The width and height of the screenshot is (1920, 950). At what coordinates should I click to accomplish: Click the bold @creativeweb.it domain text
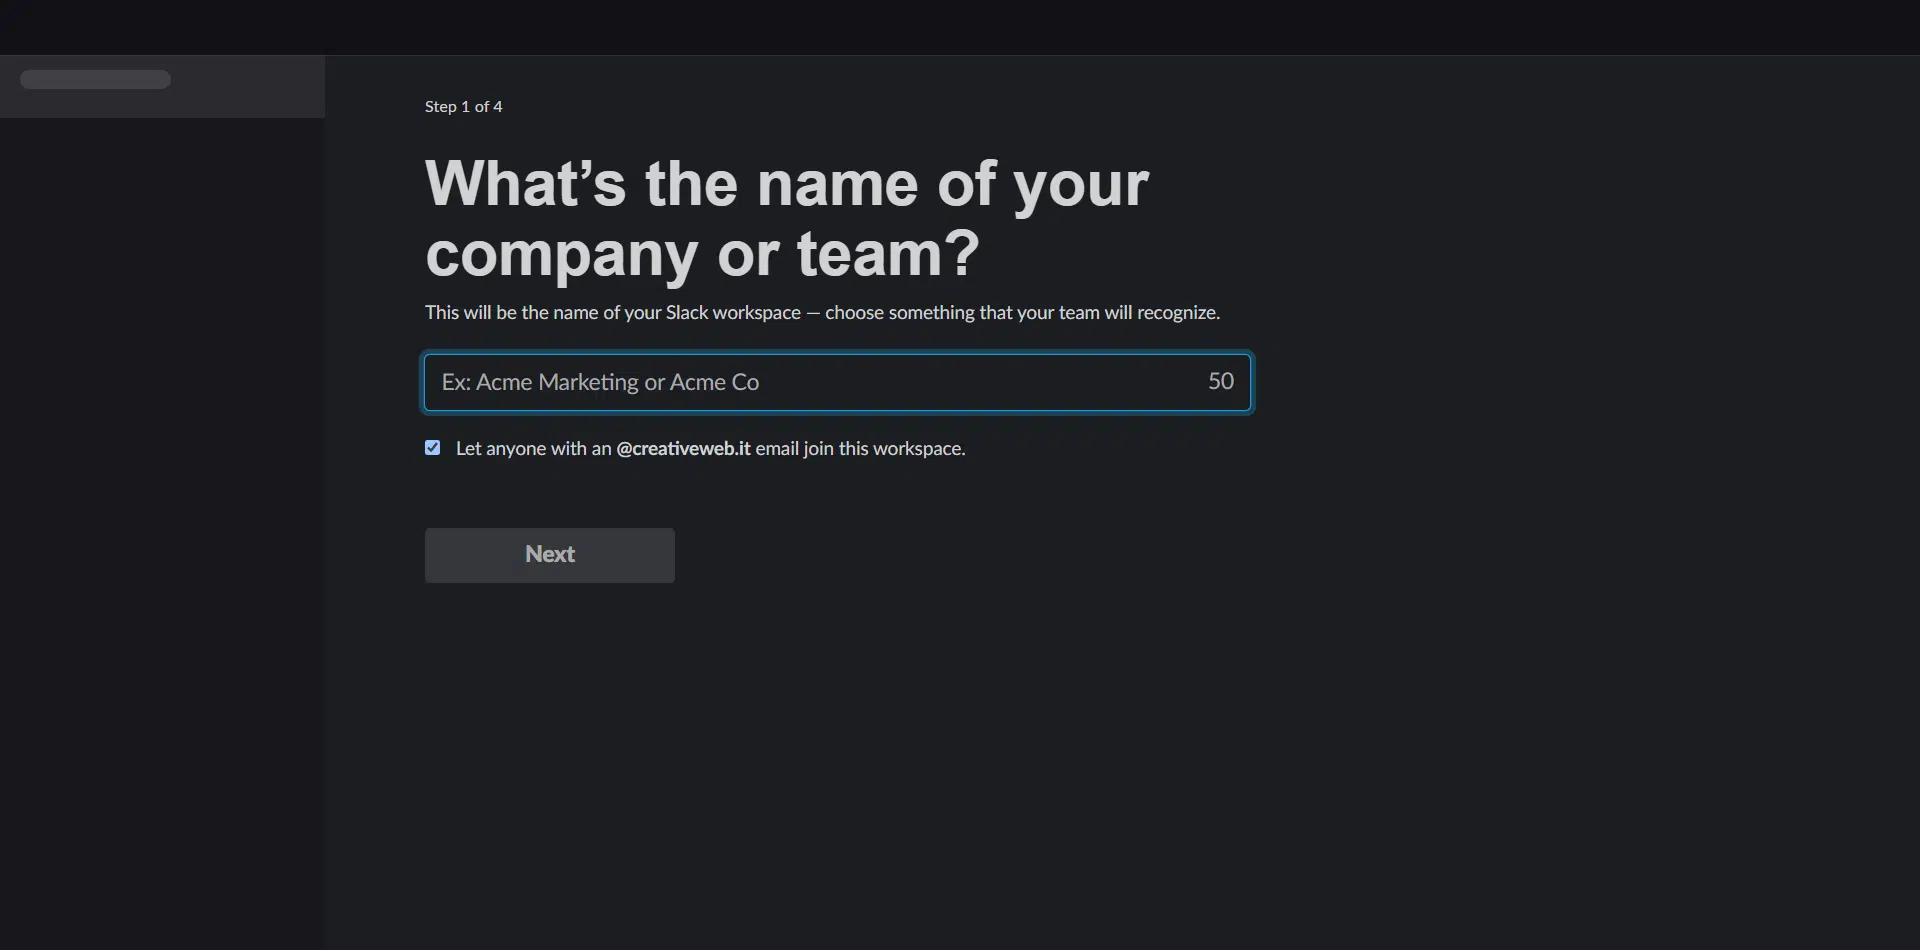point(683,448)
